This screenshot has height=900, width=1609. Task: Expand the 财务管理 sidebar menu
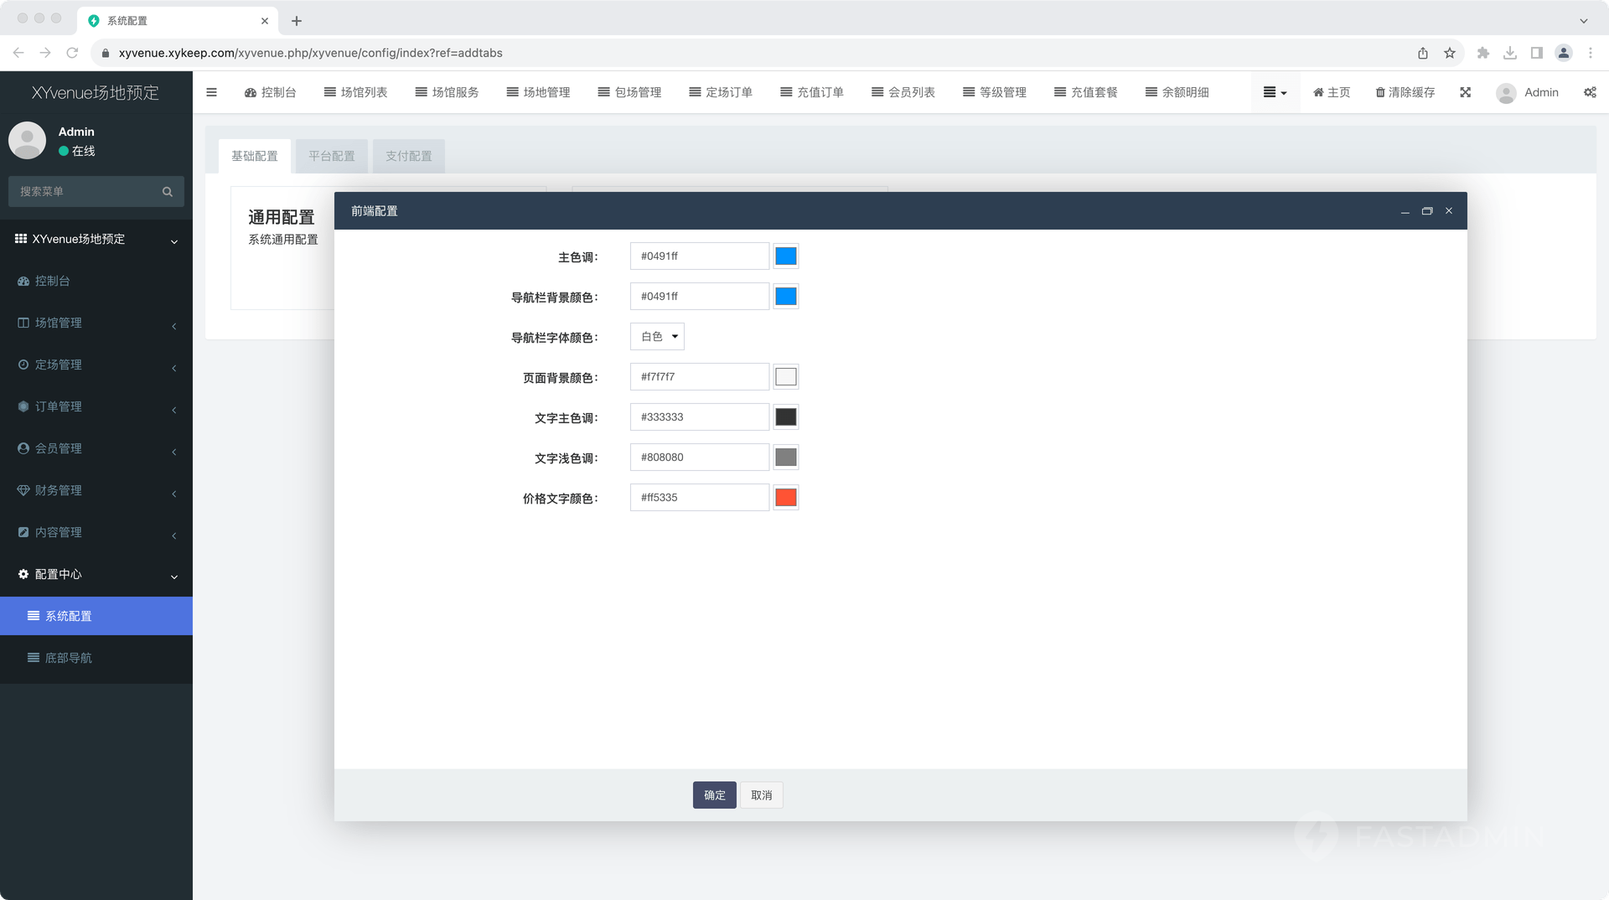96,491
